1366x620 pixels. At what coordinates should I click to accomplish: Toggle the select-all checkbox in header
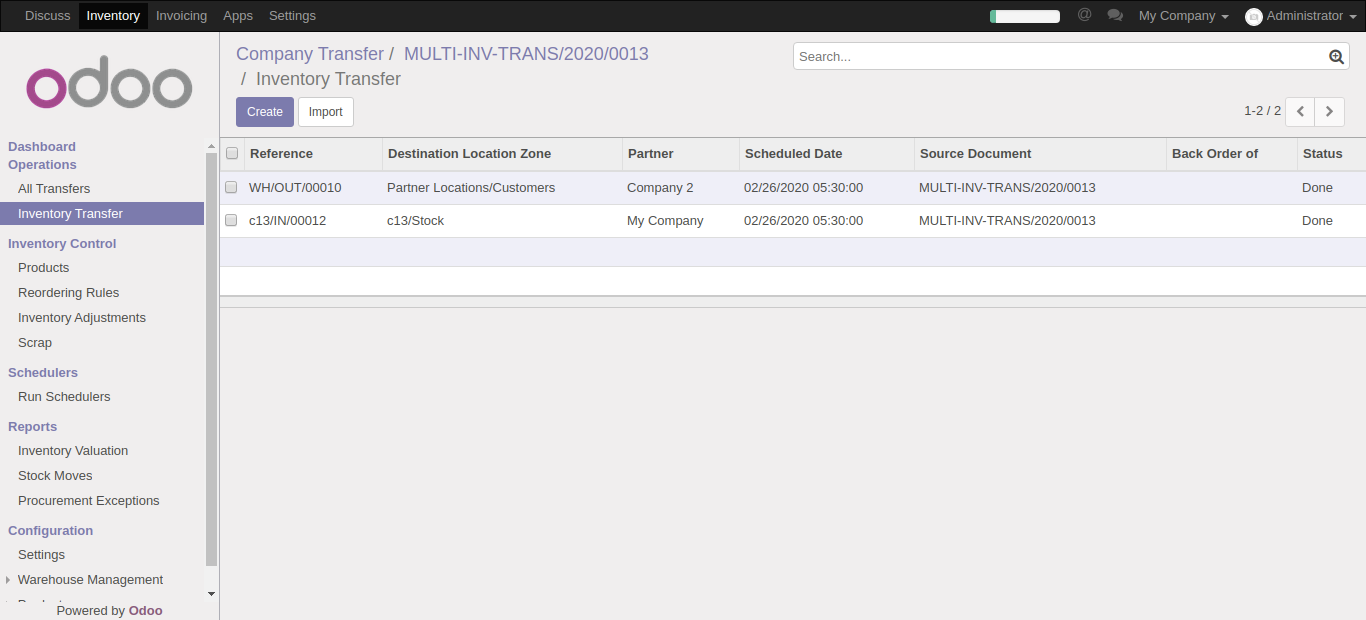pos(232,154)
